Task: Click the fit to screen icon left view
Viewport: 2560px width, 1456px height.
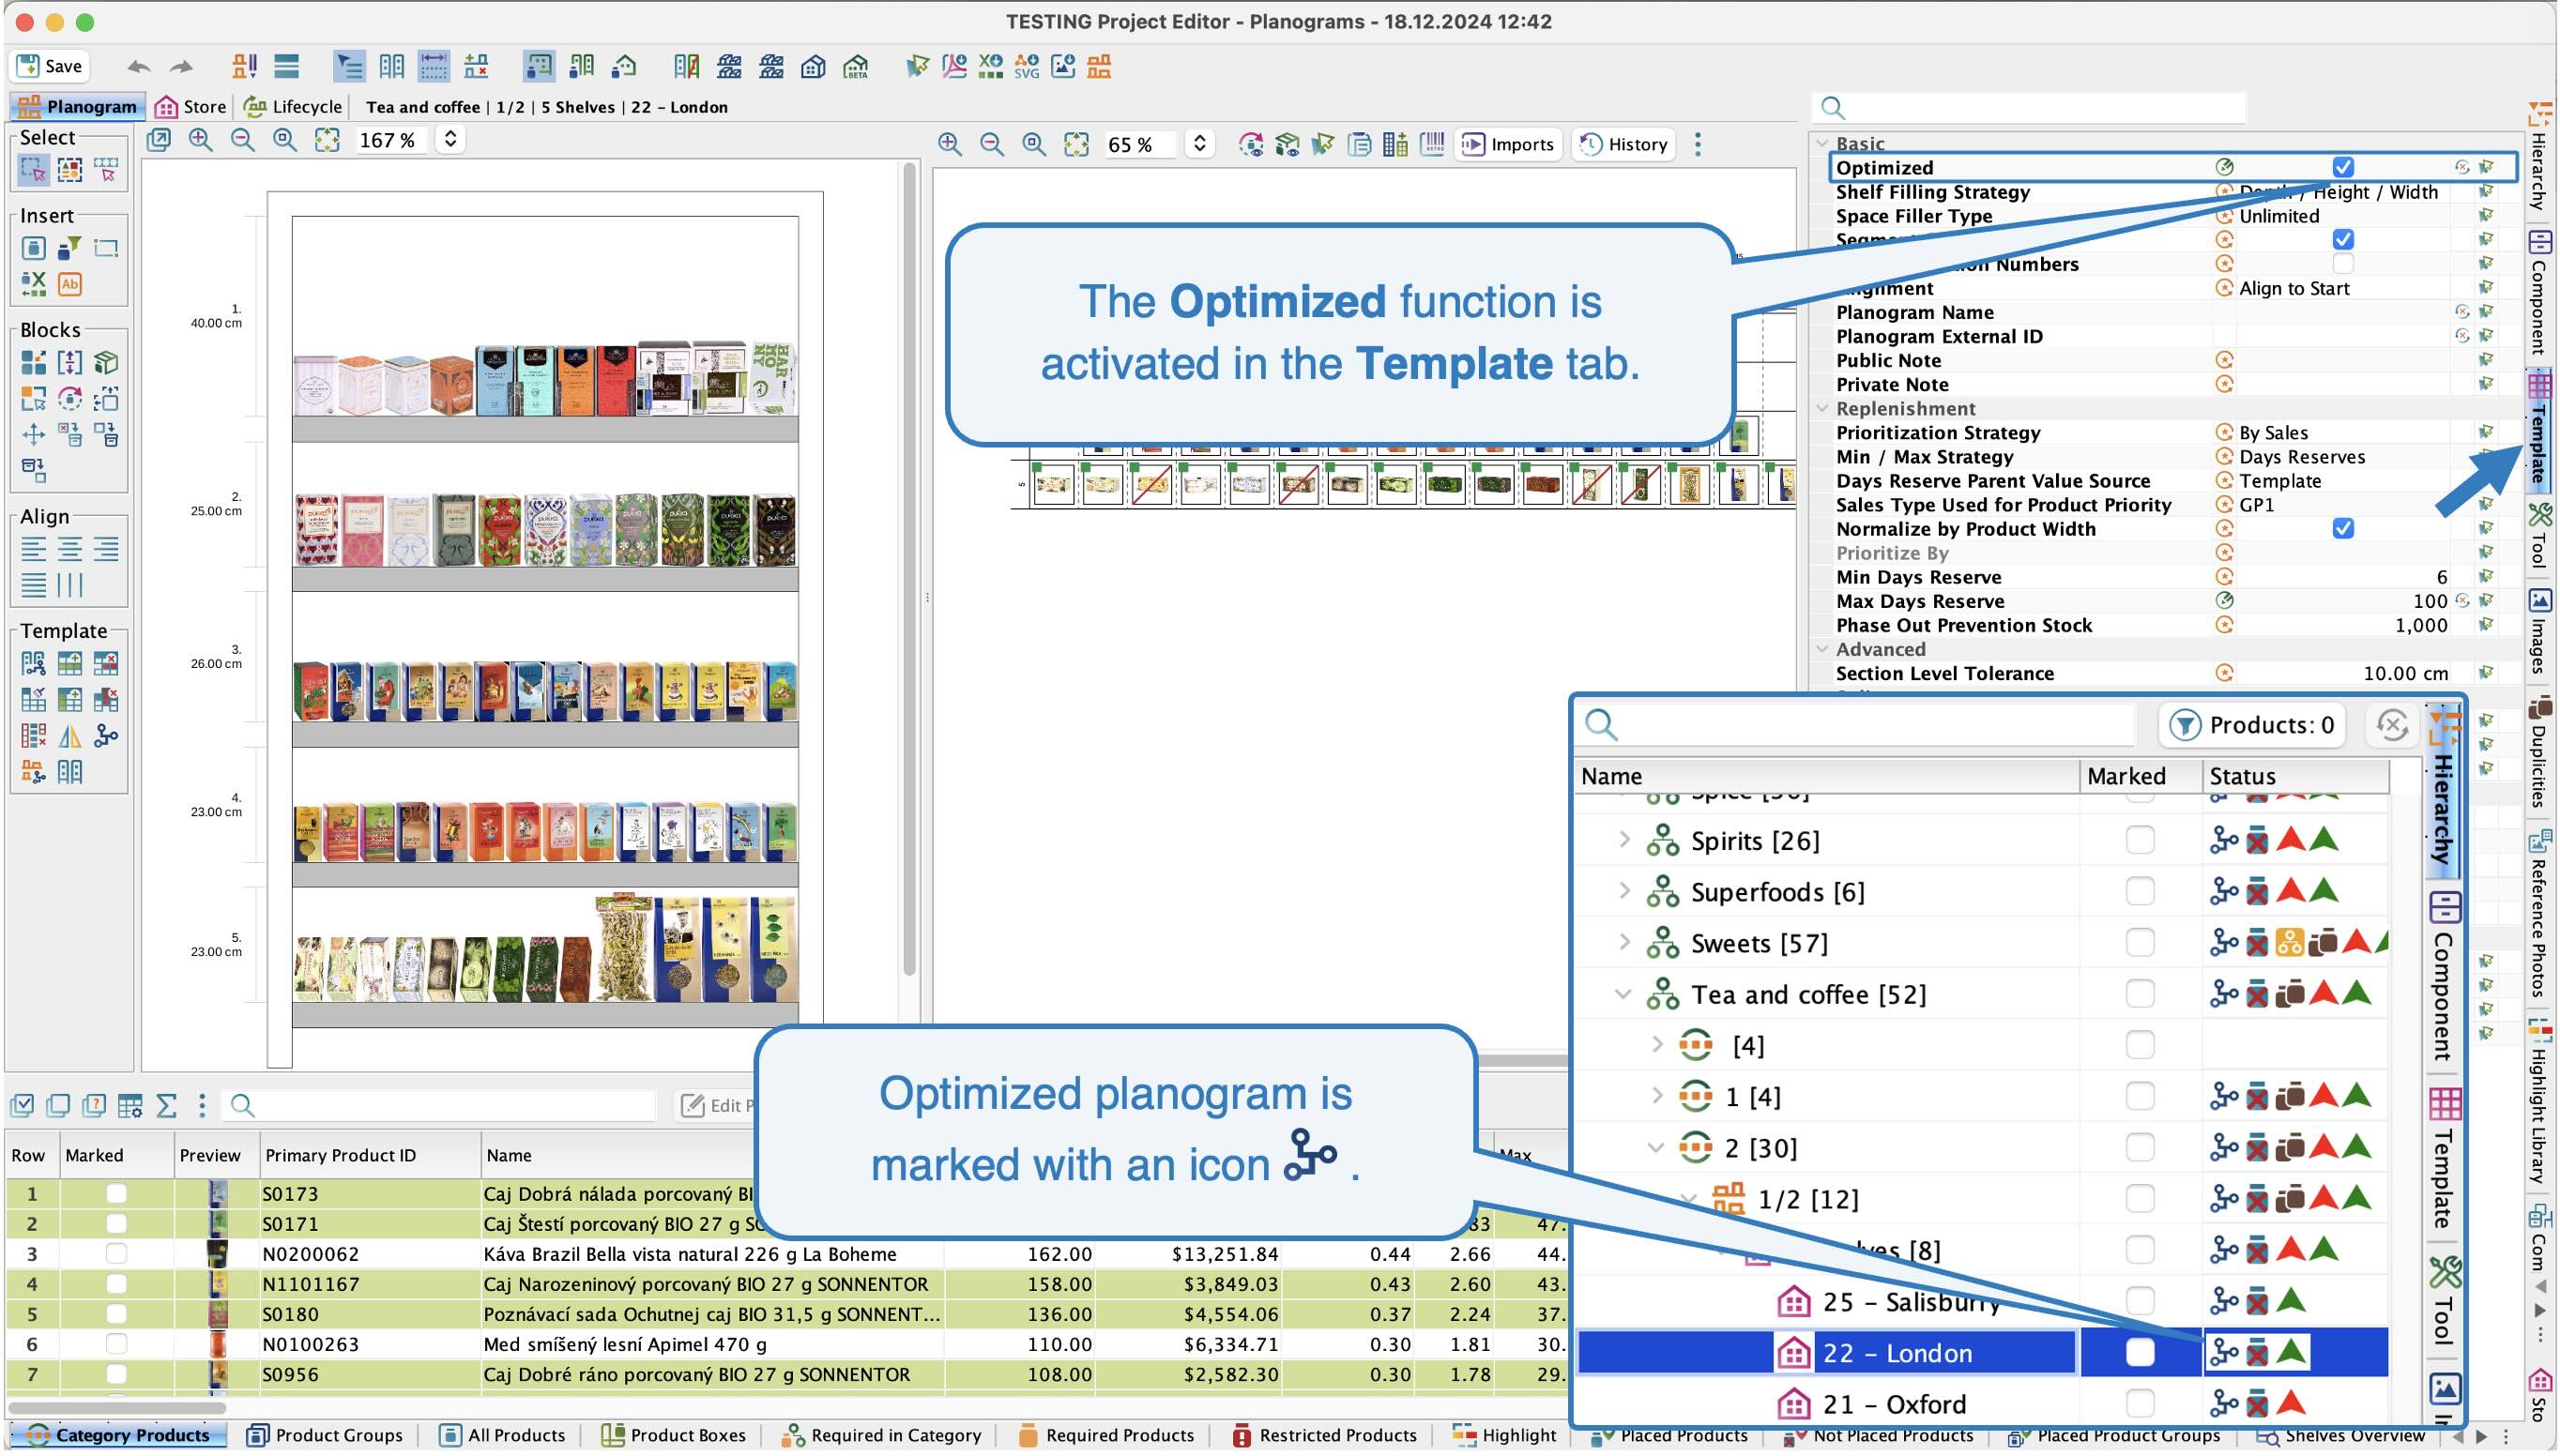Action: [x=327, y=140]
